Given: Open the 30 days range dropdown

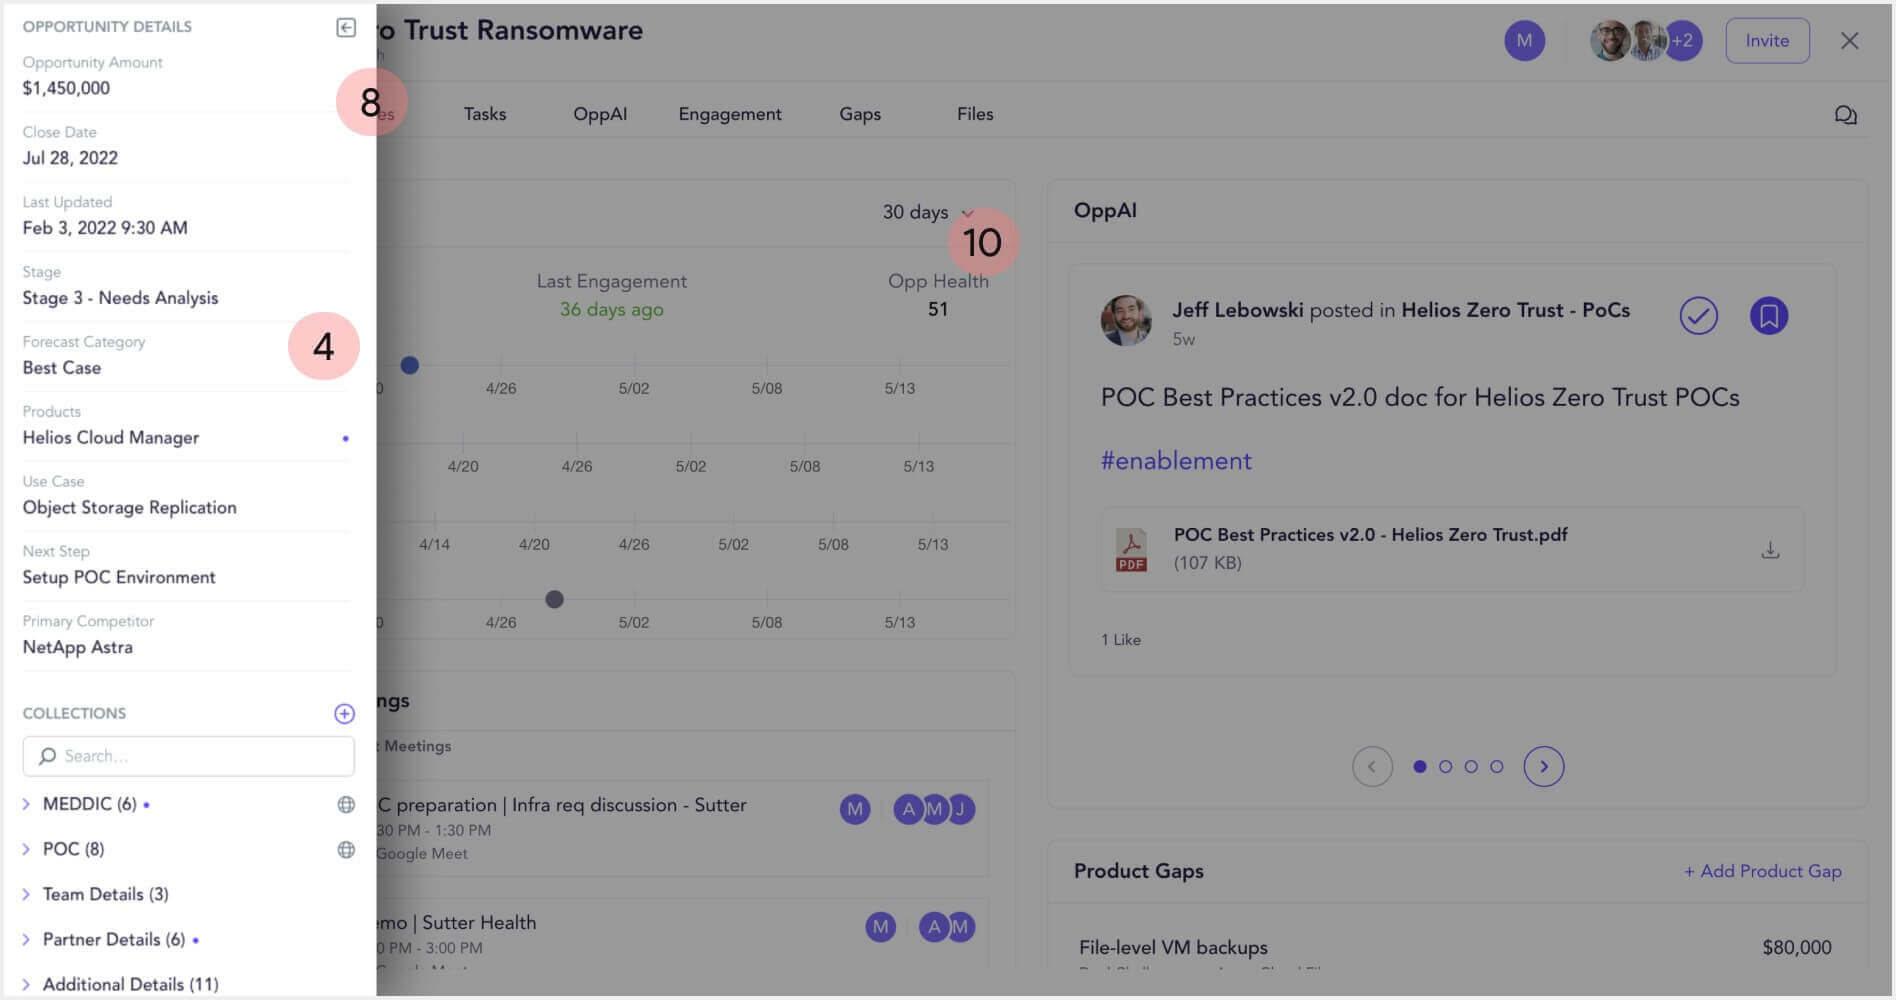Looking at the screenshot, I should [926, 212].
